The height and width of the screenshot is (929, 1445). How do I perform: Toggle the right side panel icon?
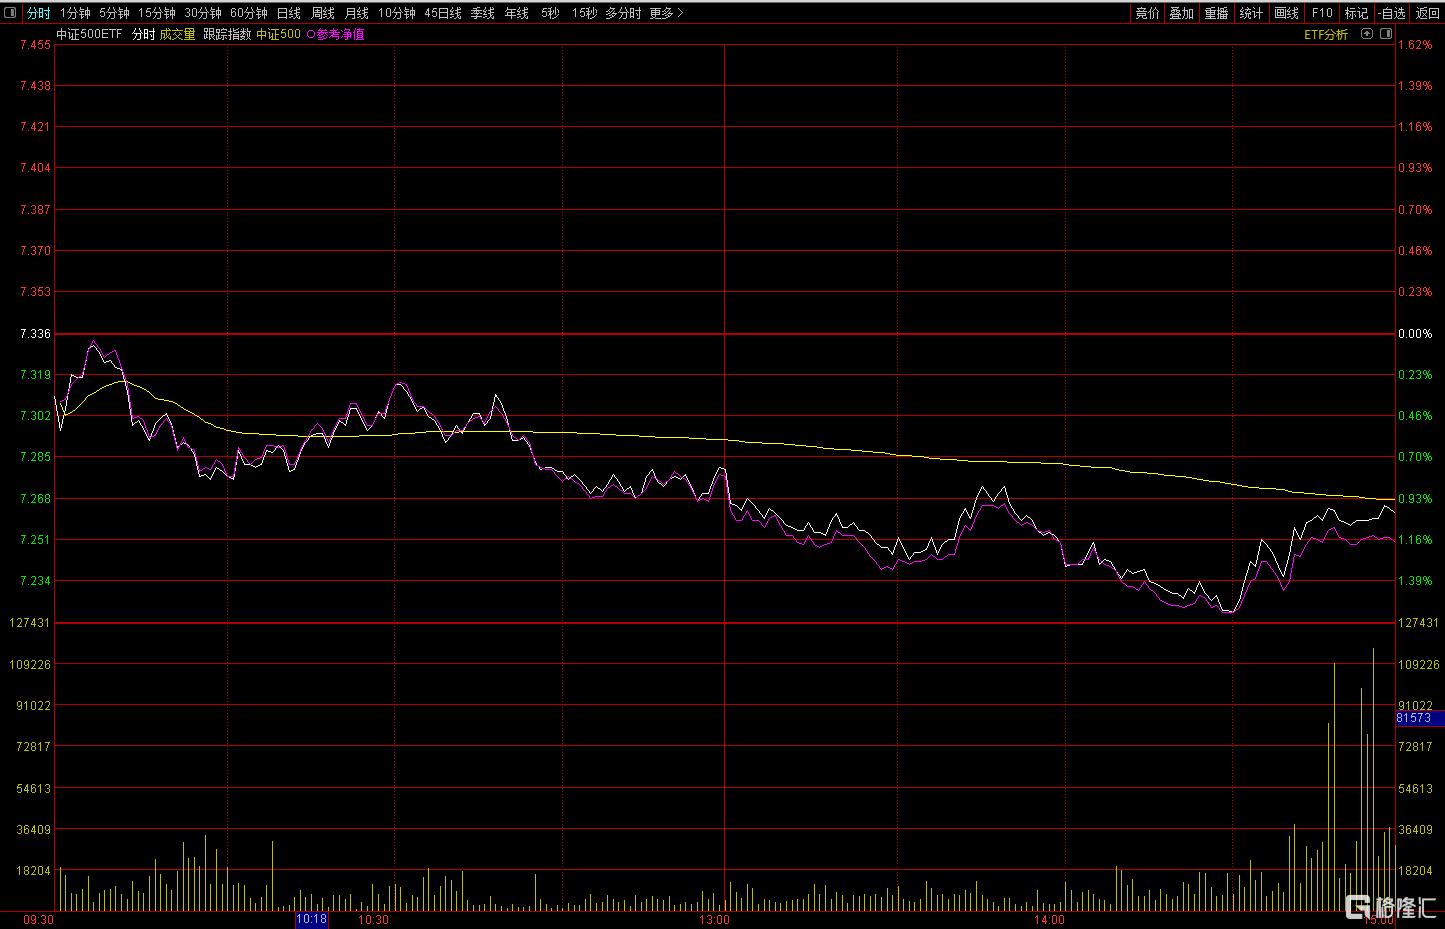1386,34
